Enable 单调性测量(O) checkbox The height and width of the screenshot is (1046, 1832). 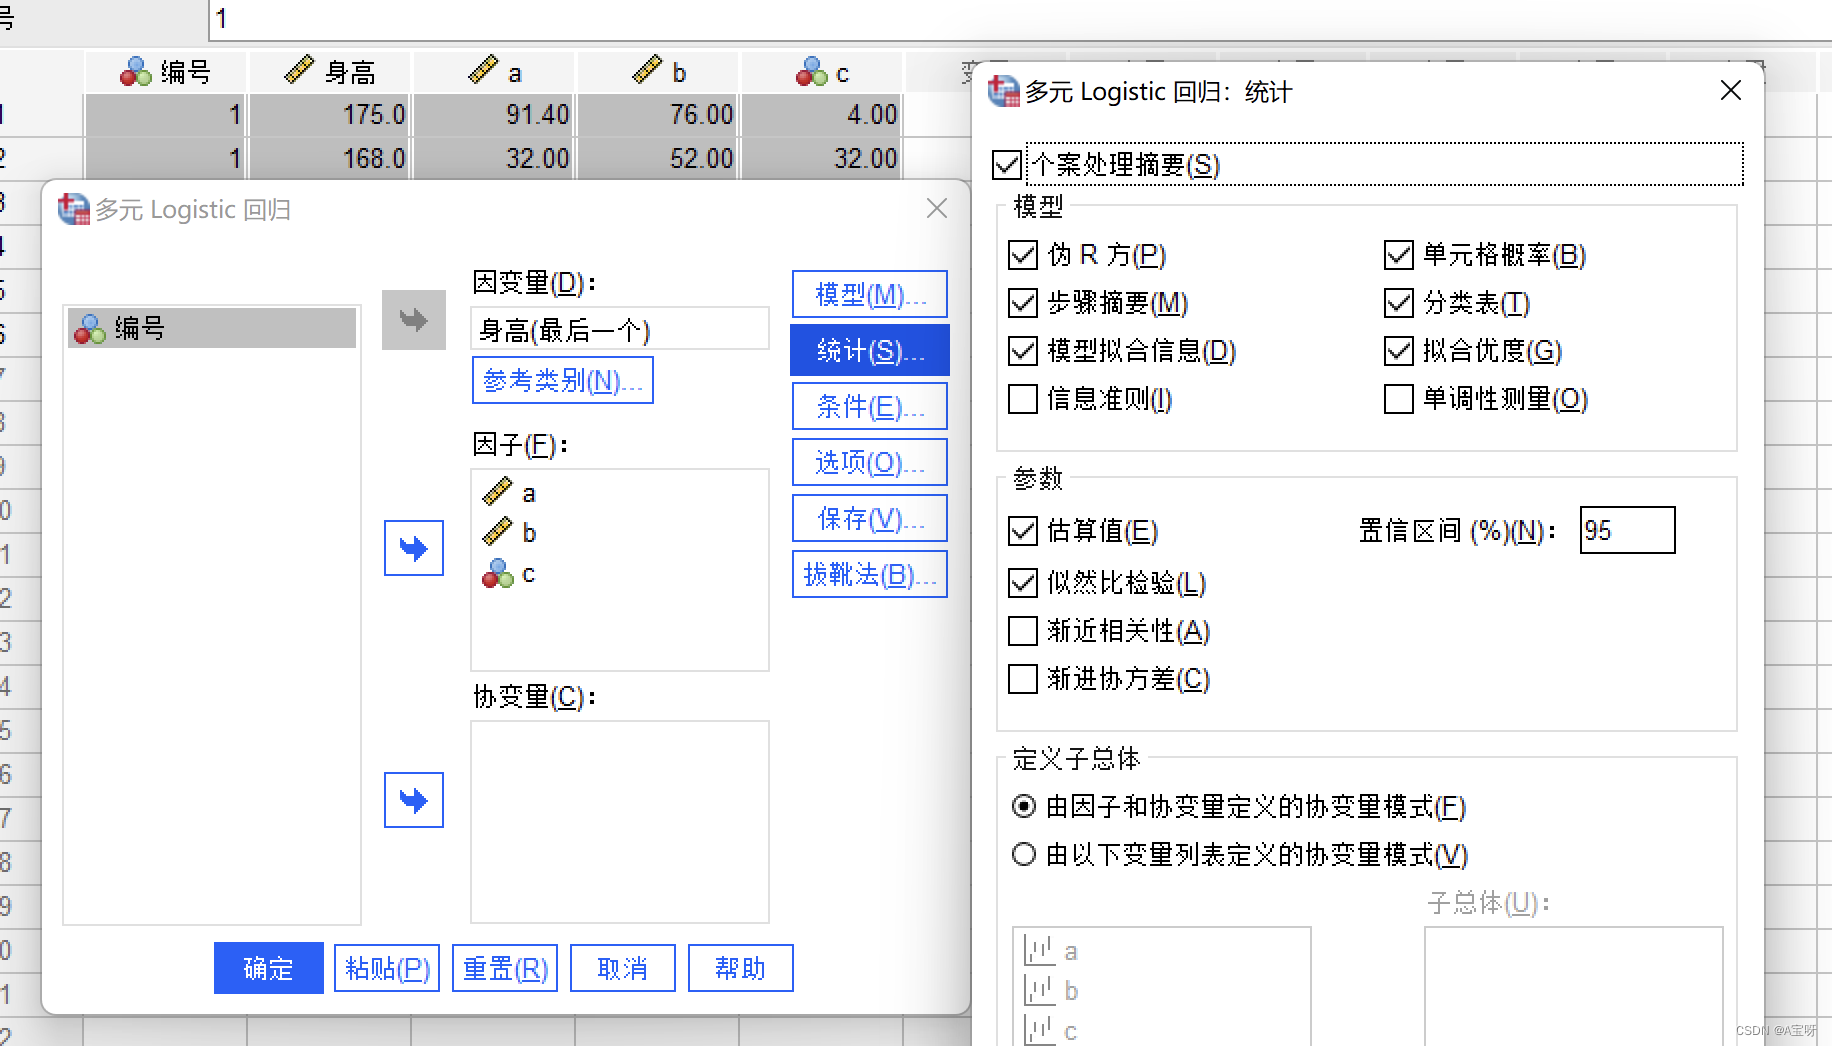point(1399,399)
